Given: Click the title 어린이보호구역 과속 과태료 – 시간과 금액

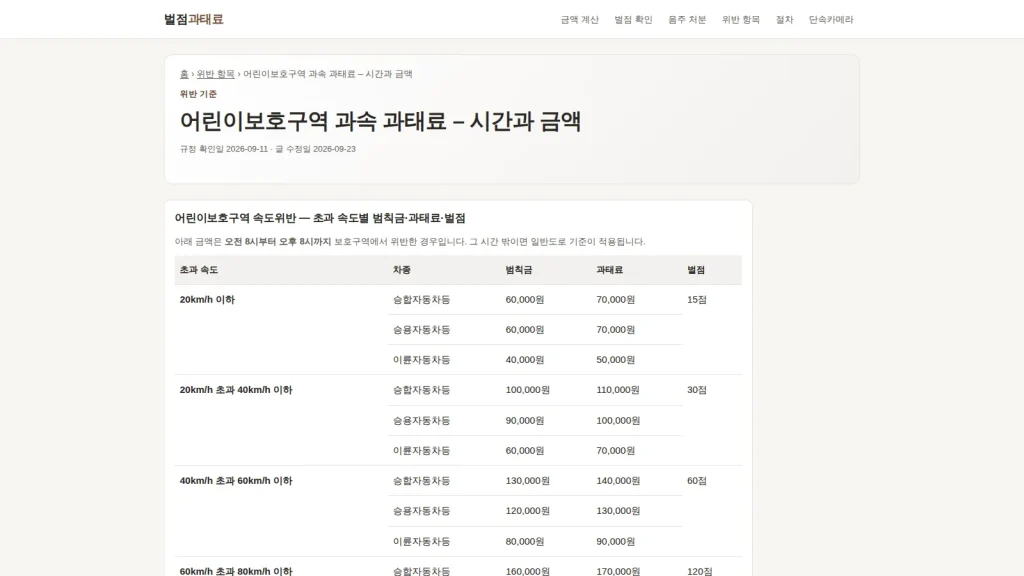Looking at the screenshot, I should 380,121.
